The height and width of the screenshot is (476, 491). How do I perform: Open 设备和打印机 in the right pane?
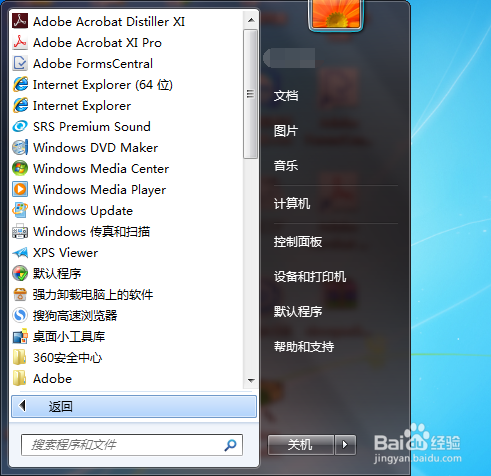point(310,277)
